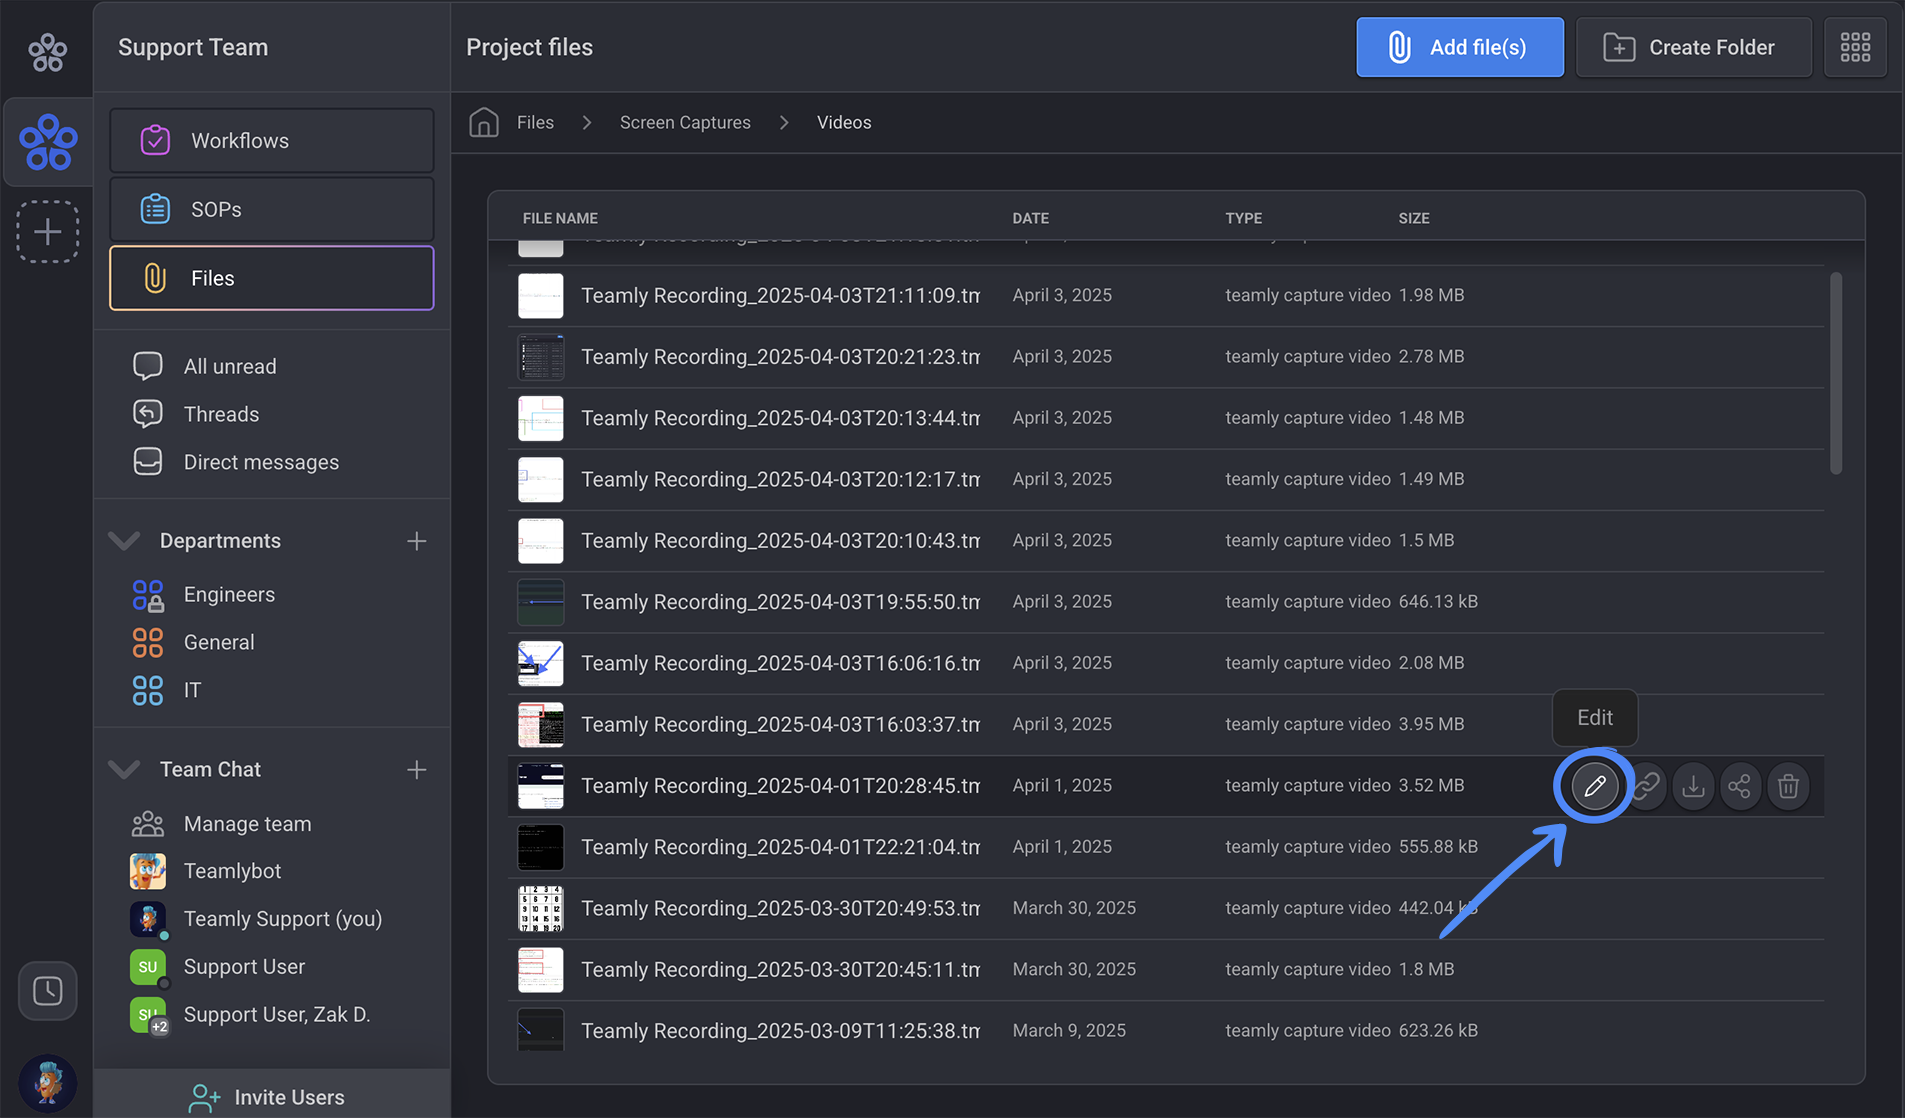Open recording 2025-04-03T19:55:50 file name
Screen dimensions: 1905x1118
coord(780,602)
